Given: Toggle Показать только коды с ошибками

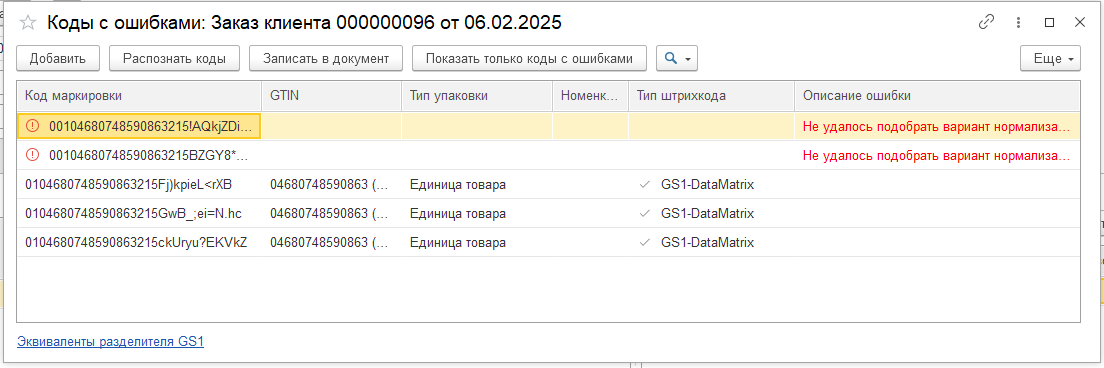Looking at the screenshot, I should [529, 59].
